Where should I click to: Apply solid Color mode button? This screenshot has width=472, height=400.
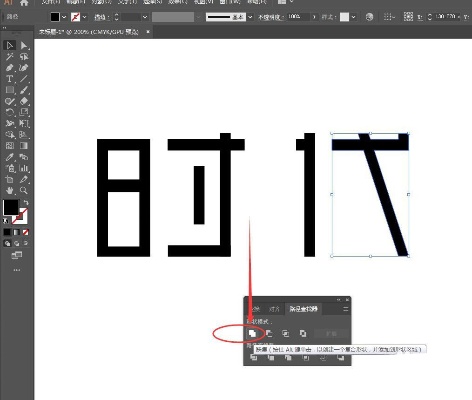tap(7, 232)
